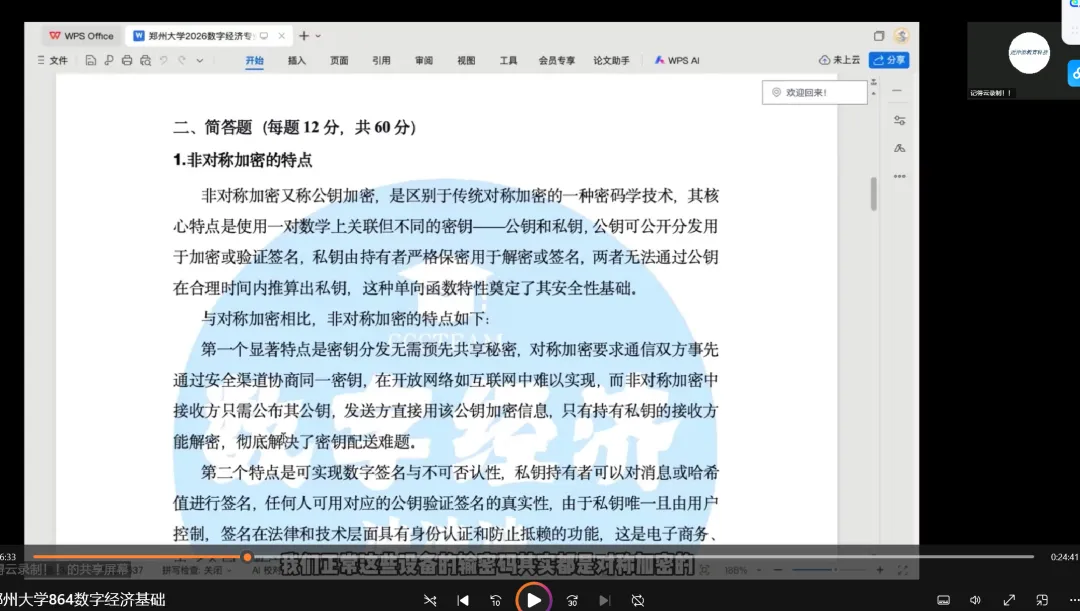Image resolution: width=1080 pixels, height=611 pixels.
Task: Switch to the 插入 ribbon tab
Action: pos(297,61)
